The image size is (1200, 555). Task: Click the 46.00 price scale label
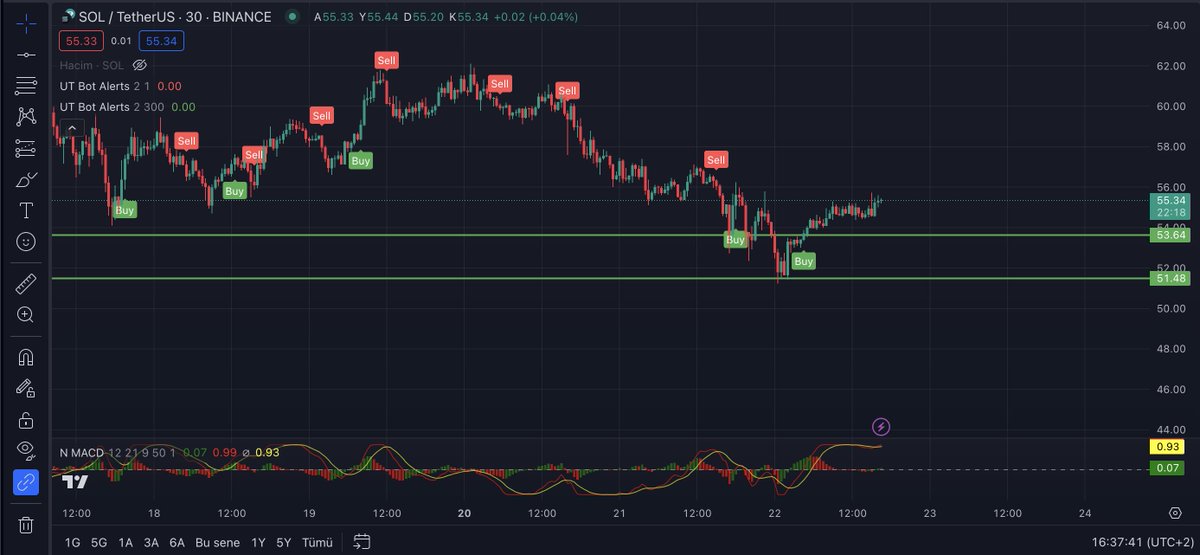tap(1171, 389)
